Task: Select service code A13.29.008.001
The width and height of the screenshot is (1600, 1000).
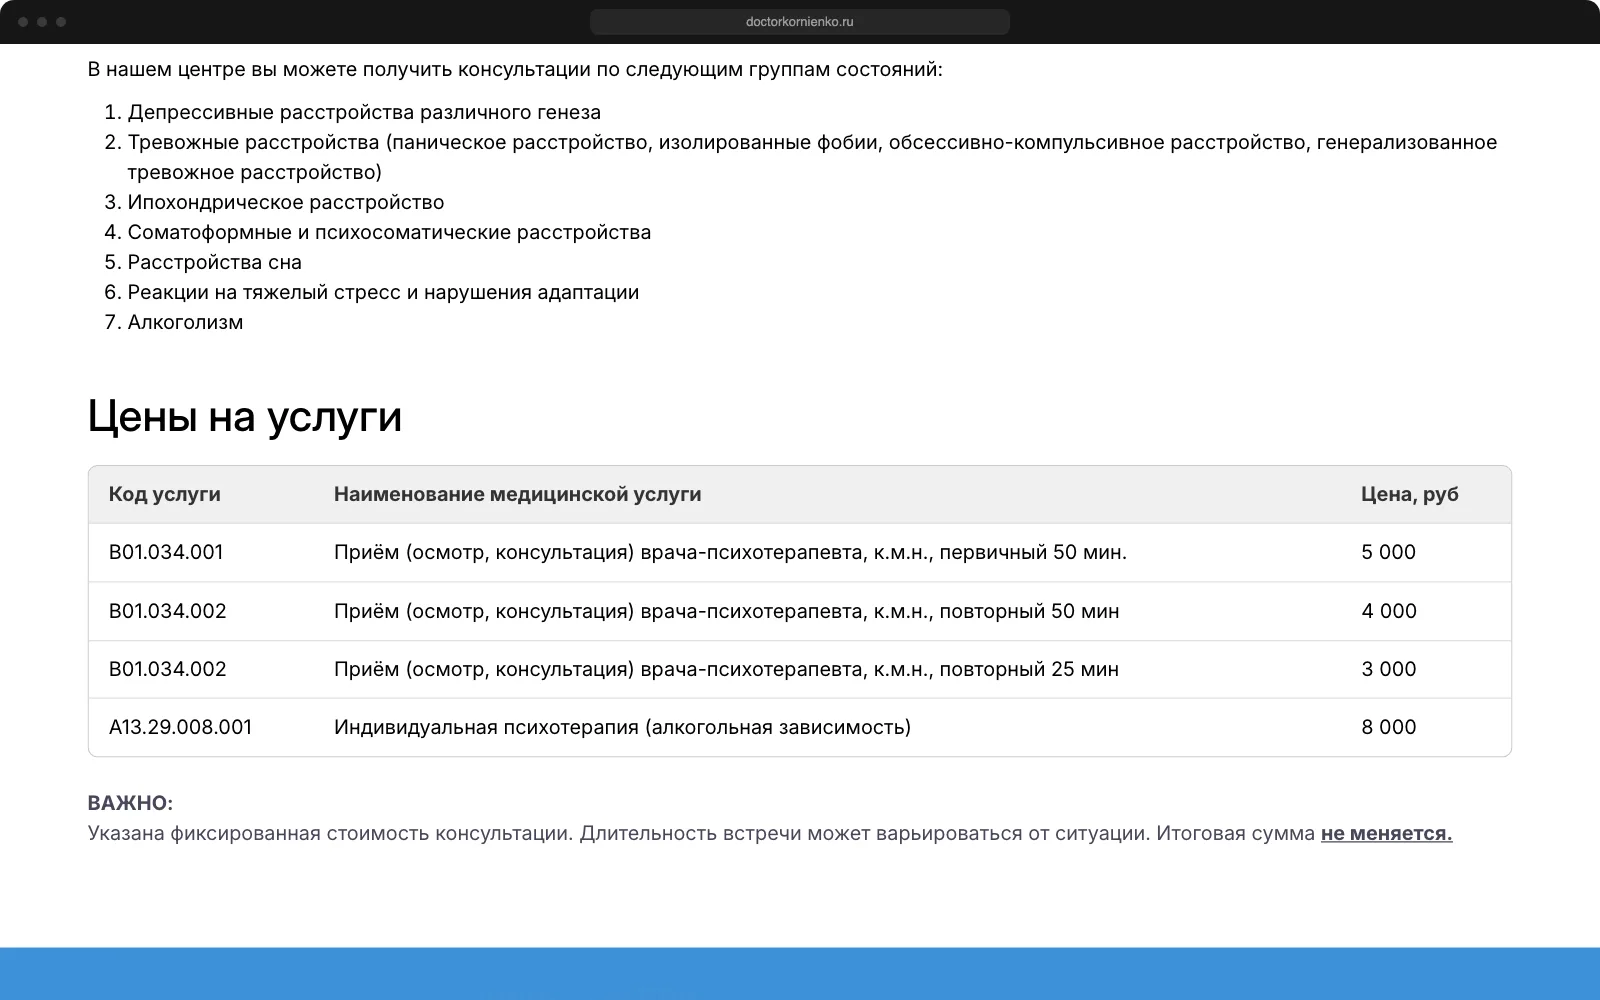Action: (180, 727)
